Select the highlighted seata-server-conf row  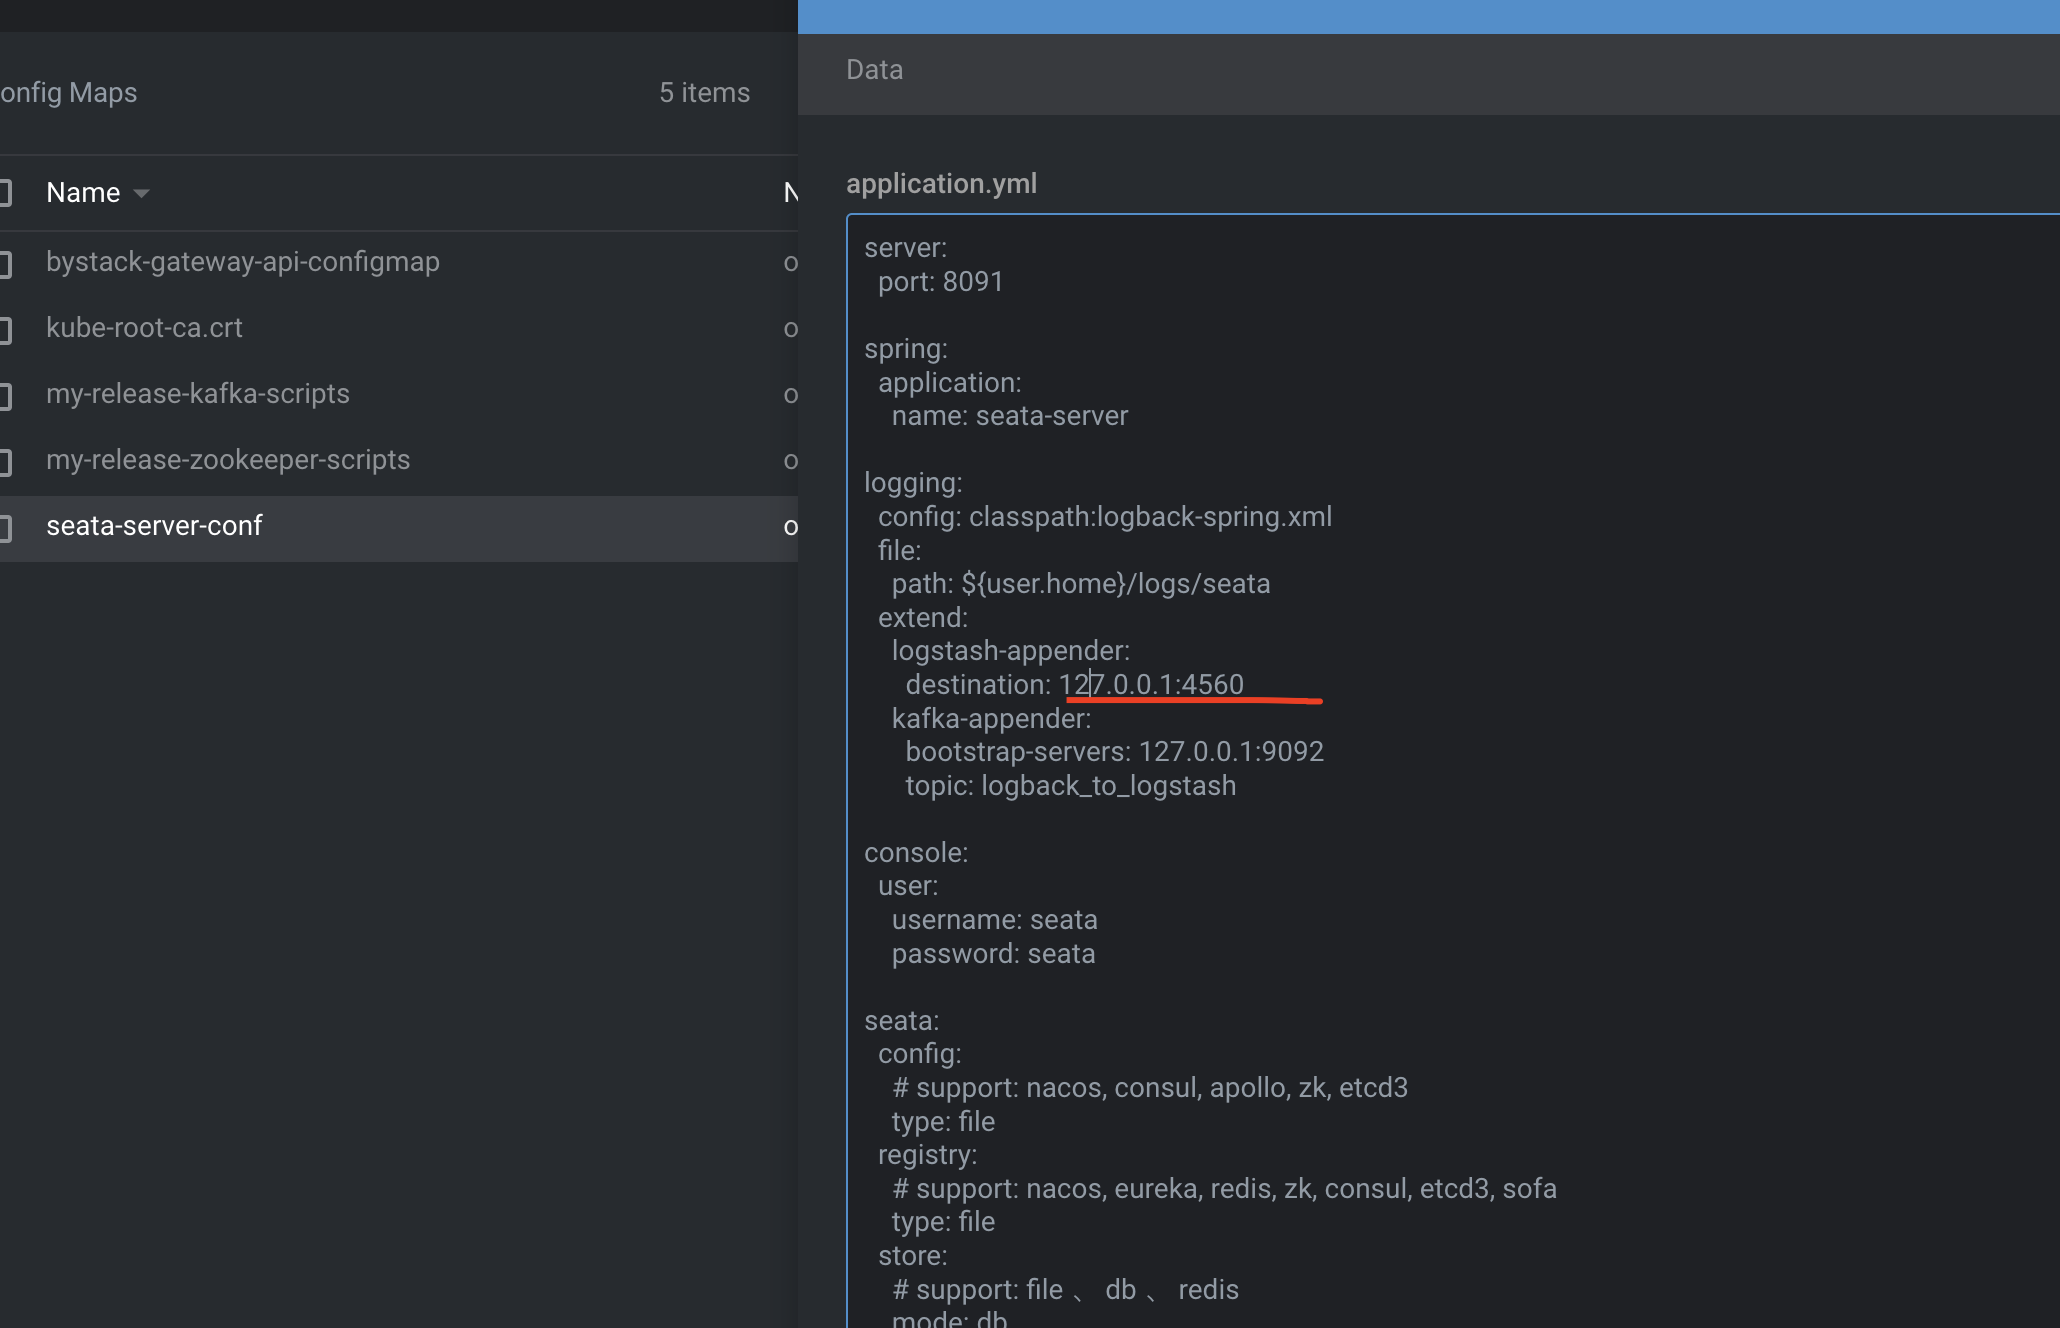click(154, 526)
